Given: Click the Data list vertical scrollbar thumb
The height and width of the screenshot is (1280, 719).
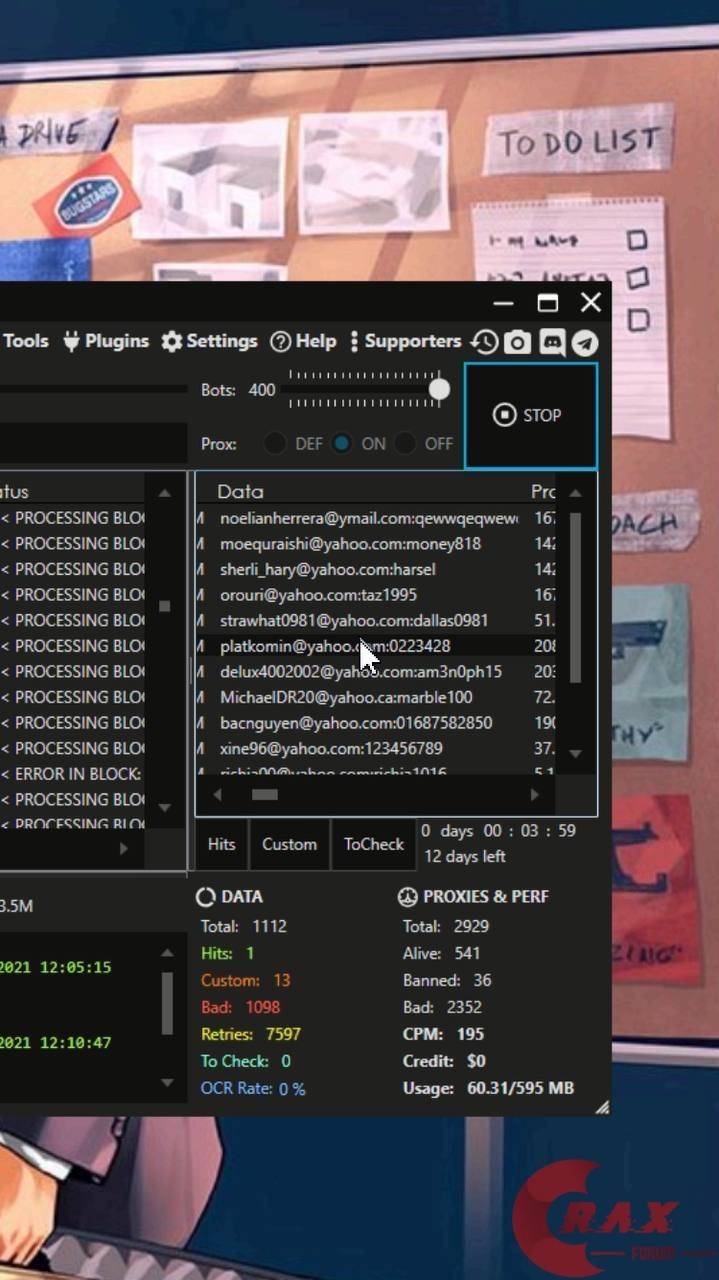Looking at the screenshot, I should coord(575,598).
